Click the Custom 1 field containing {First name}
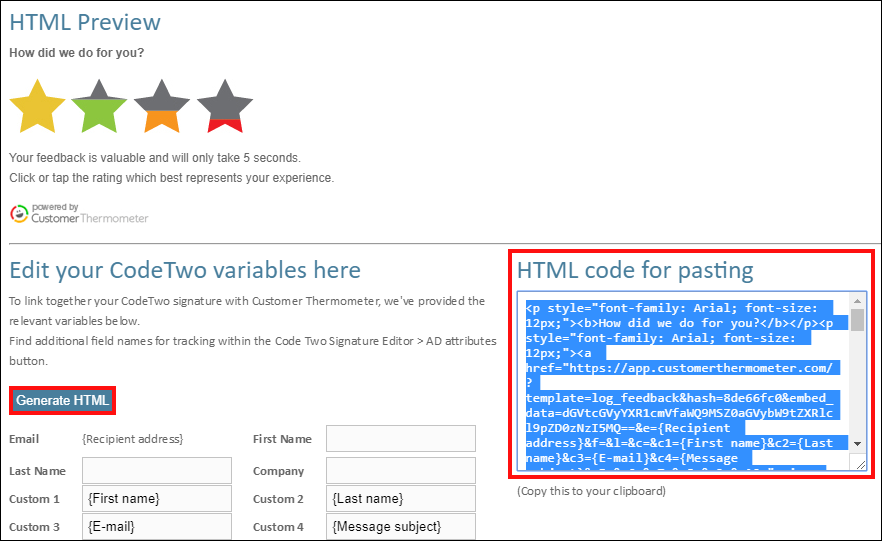 click(157, 499)
